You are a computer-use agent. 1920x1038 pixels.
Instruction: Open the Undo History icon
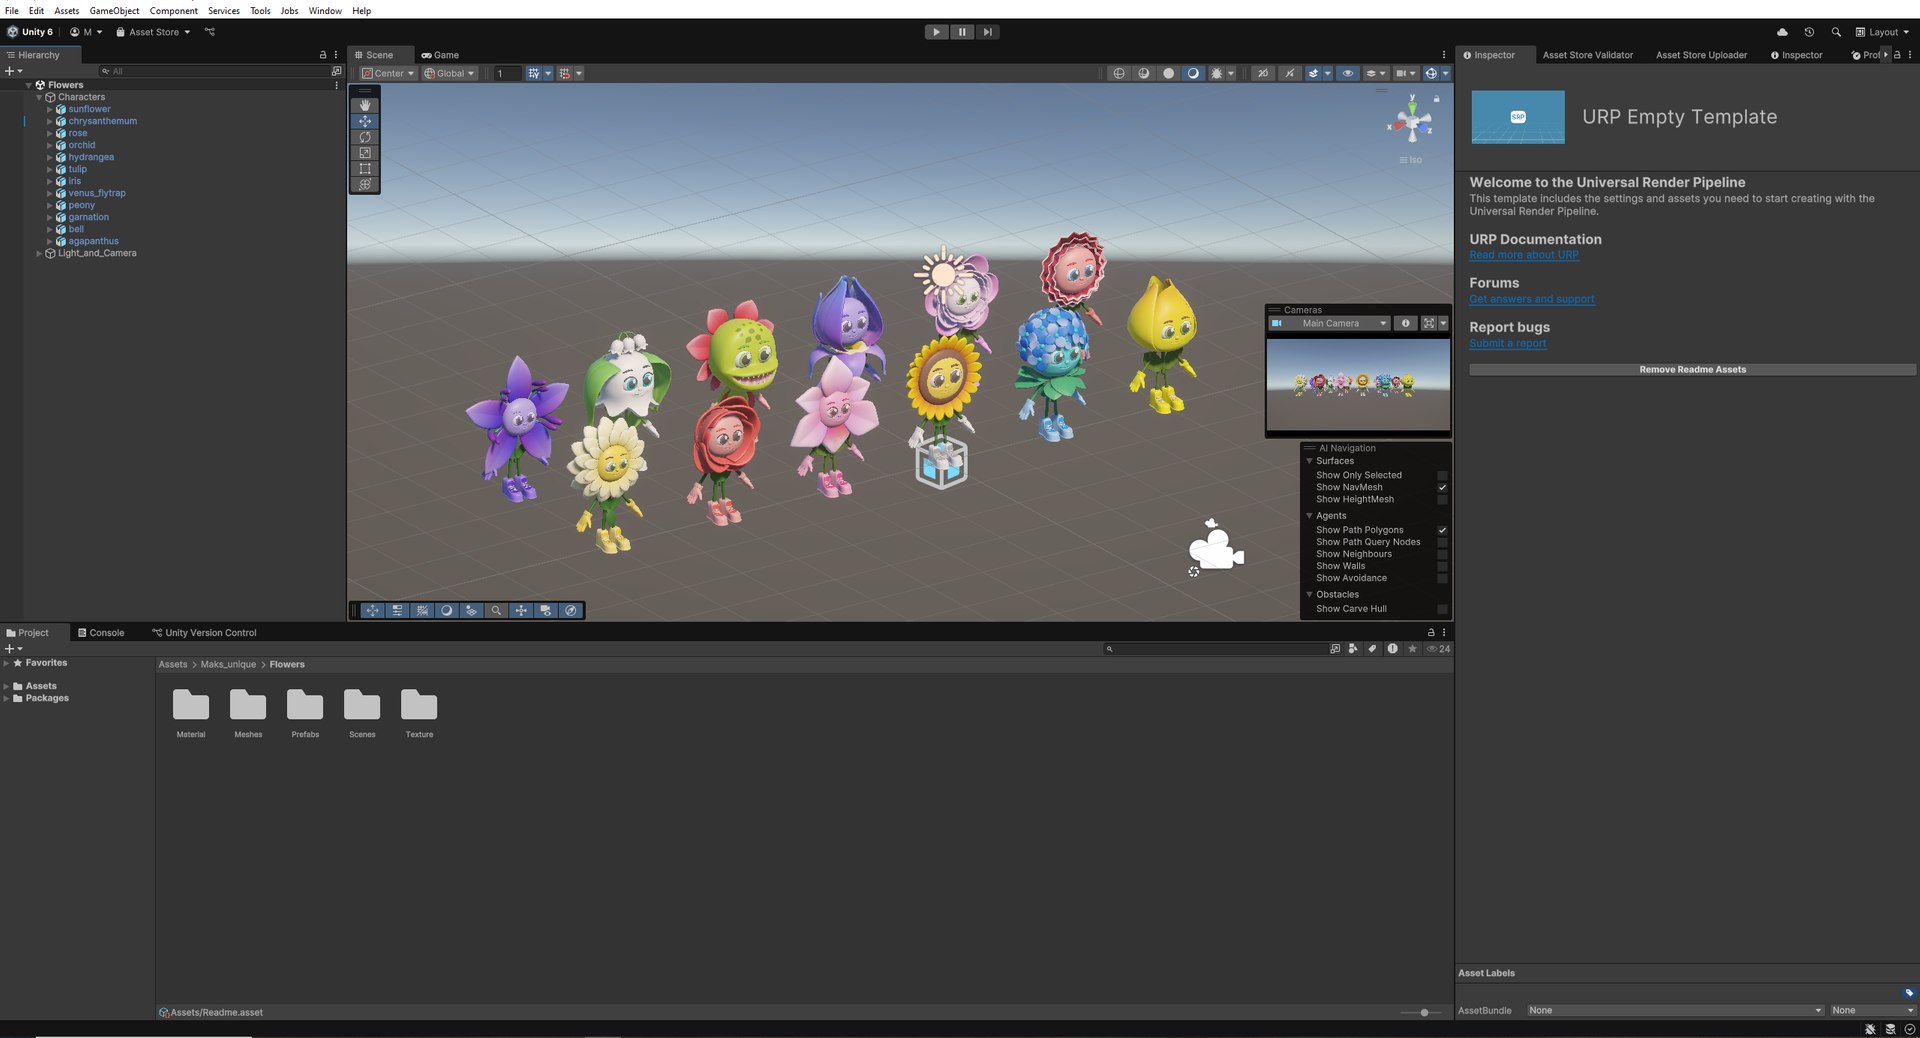(x=1809, y=32)
